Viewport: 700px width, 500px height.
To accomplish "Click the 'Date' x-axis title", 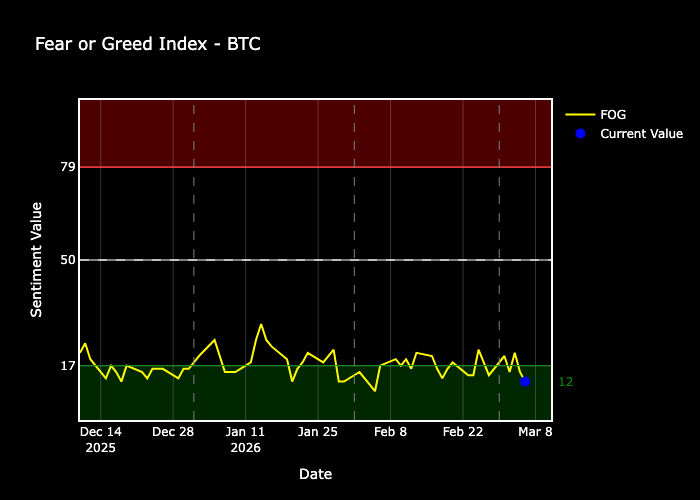I will point(315,474).
